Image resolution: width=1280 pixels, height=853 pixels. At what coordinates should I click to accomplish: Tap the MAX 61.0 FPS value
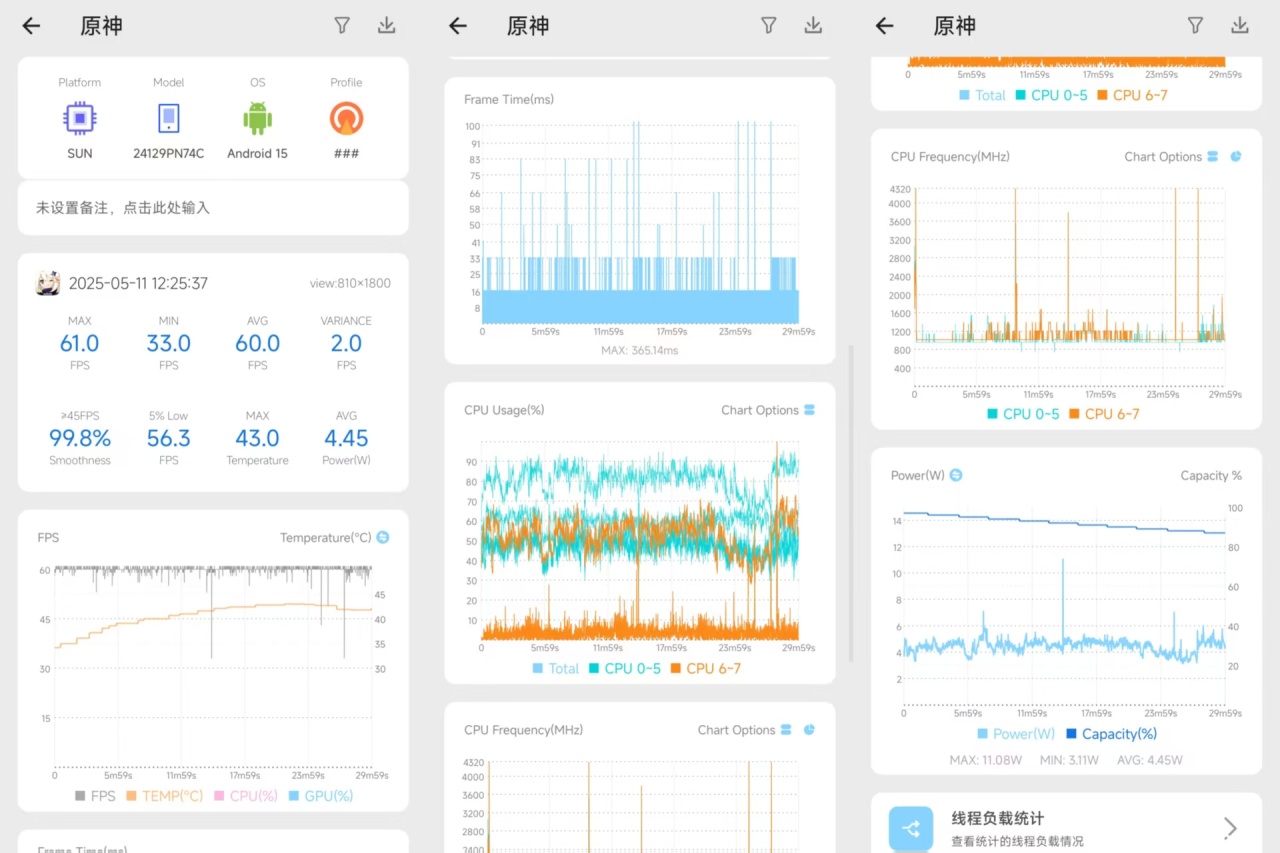(80, 343)
